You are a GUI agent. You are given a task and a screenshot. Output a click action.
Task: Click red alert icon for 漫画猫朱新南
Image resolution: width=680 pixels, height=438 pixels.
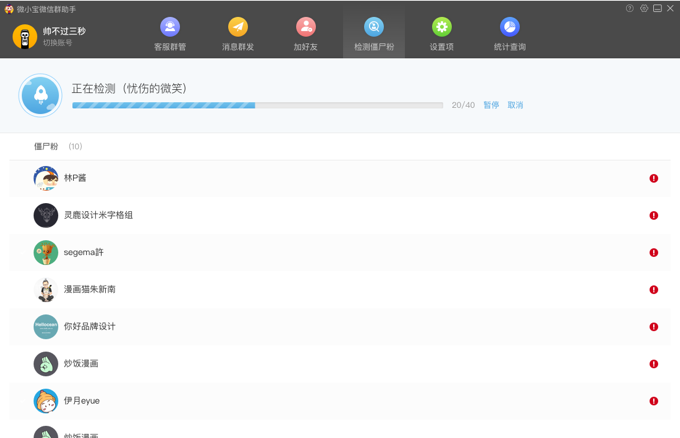pos(654,290)
